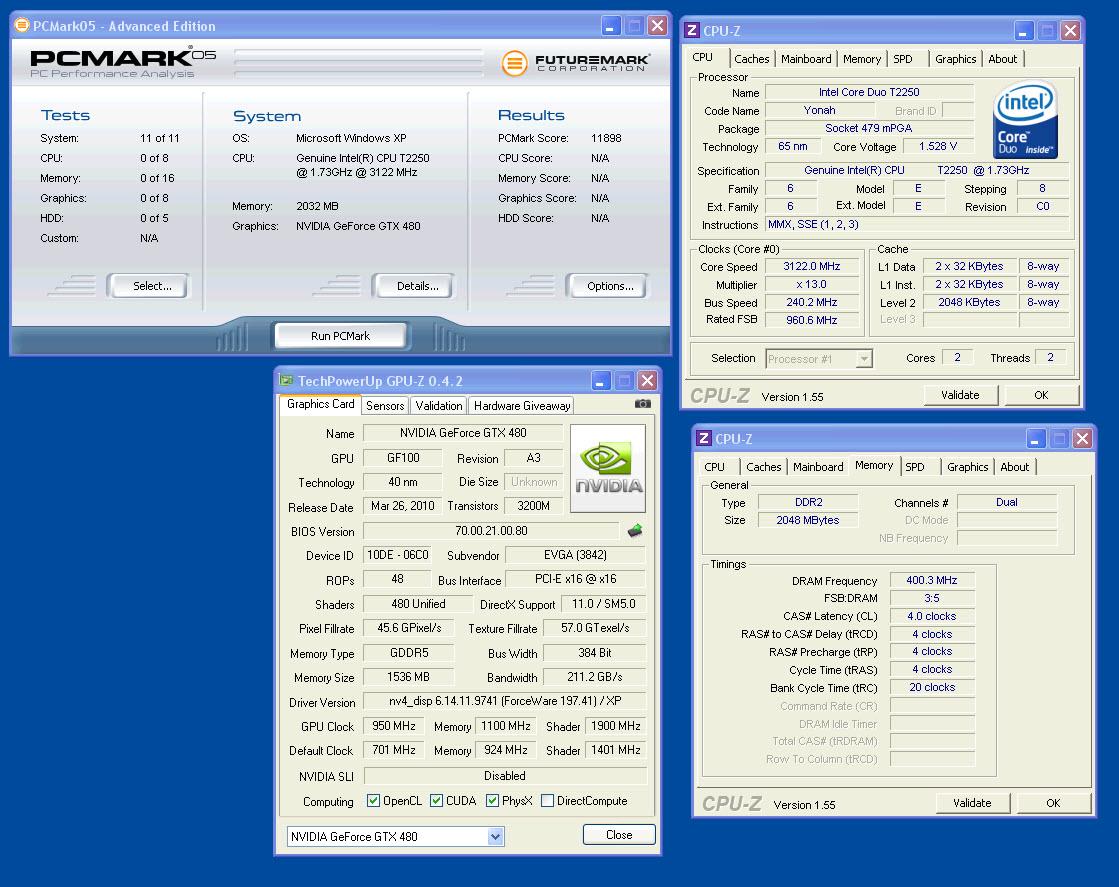1119x887 pixels.
Task: Minimize the GPU-Z window
Action: coord(600,380)
